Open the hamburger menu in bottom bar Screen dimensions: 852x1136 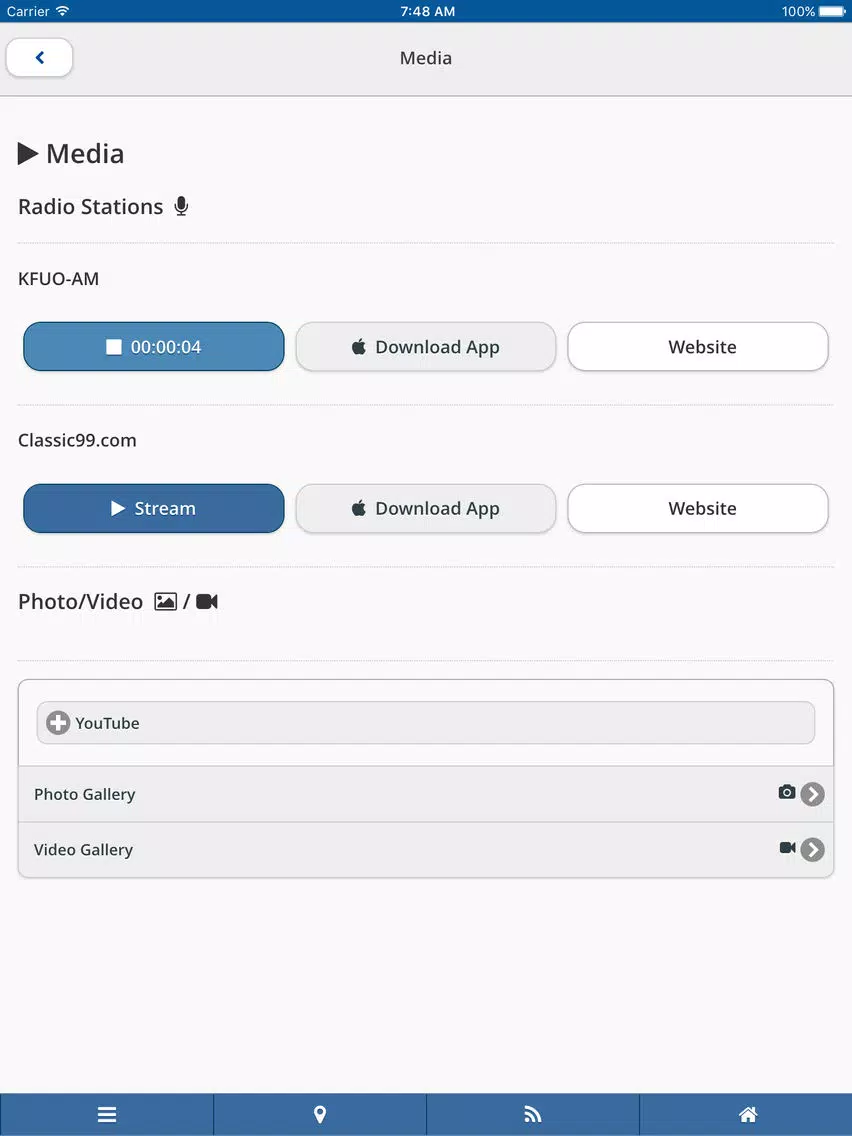coord(107,1115)
